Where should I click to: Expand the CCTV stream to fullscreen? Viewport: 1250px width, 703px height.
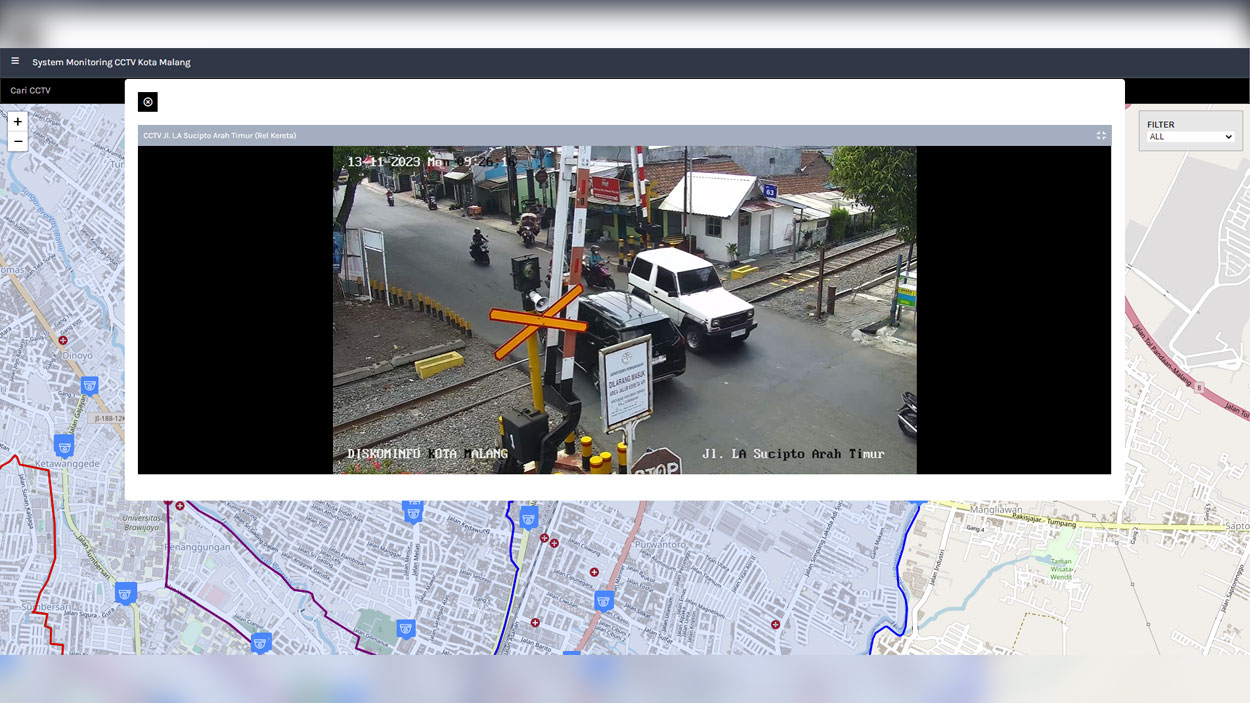(x=1101, y=135)
